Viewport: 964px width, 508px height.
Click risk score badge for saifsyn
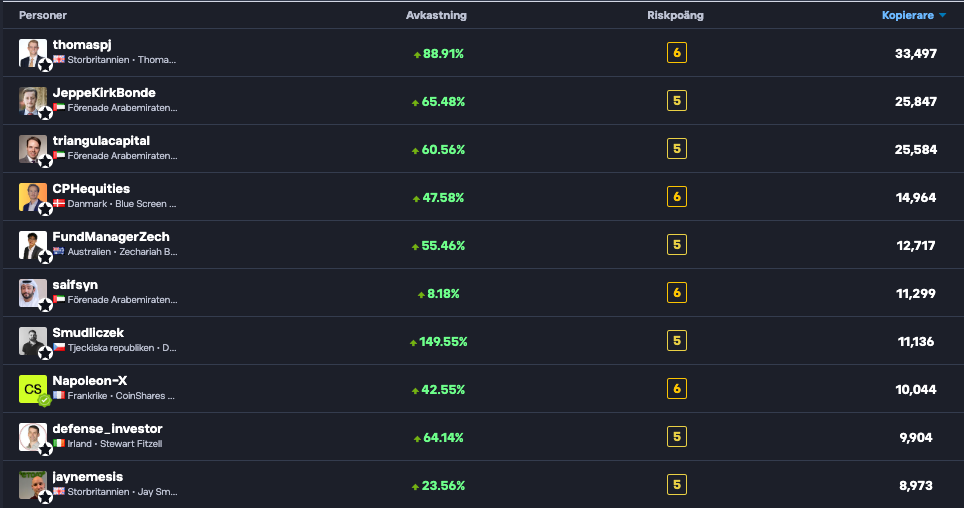(677, 293)
